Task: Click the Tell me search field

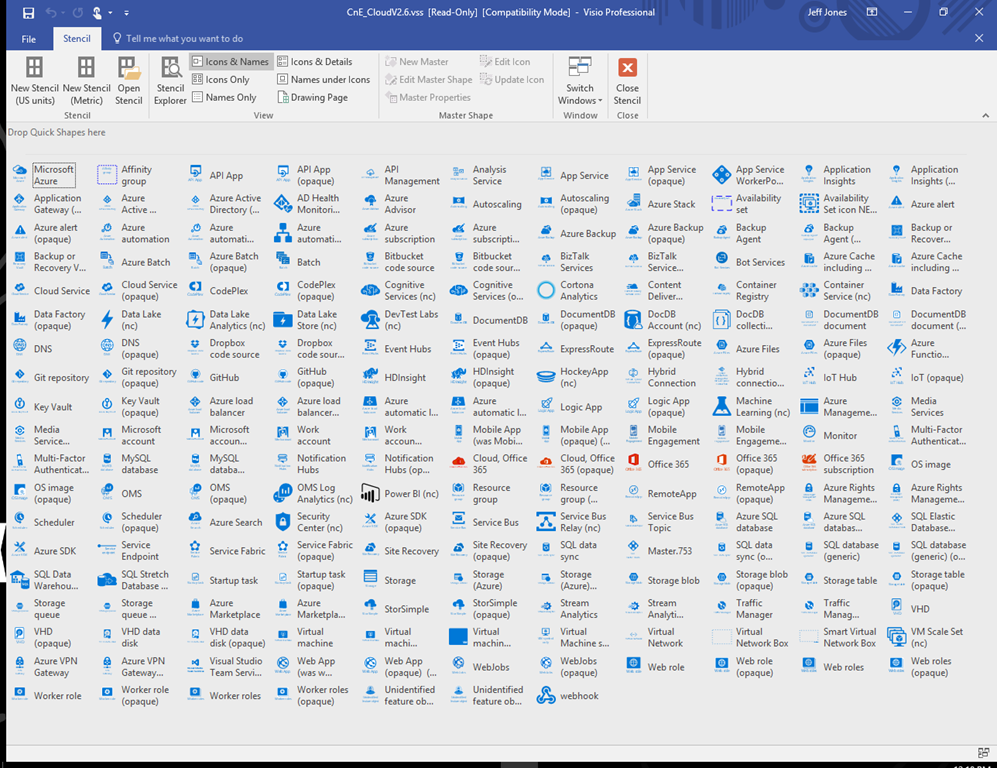Action: [x=184, y=39]
